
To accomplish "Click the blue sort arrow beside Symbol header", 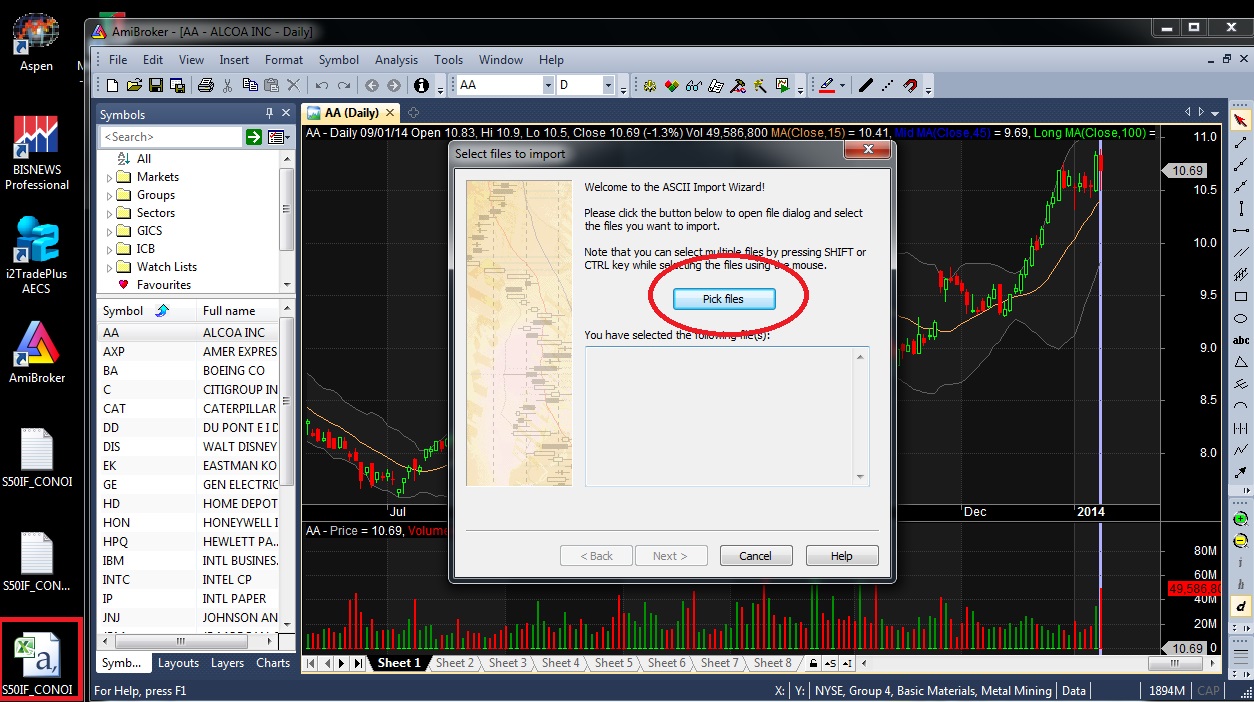I will click(162, 311).
